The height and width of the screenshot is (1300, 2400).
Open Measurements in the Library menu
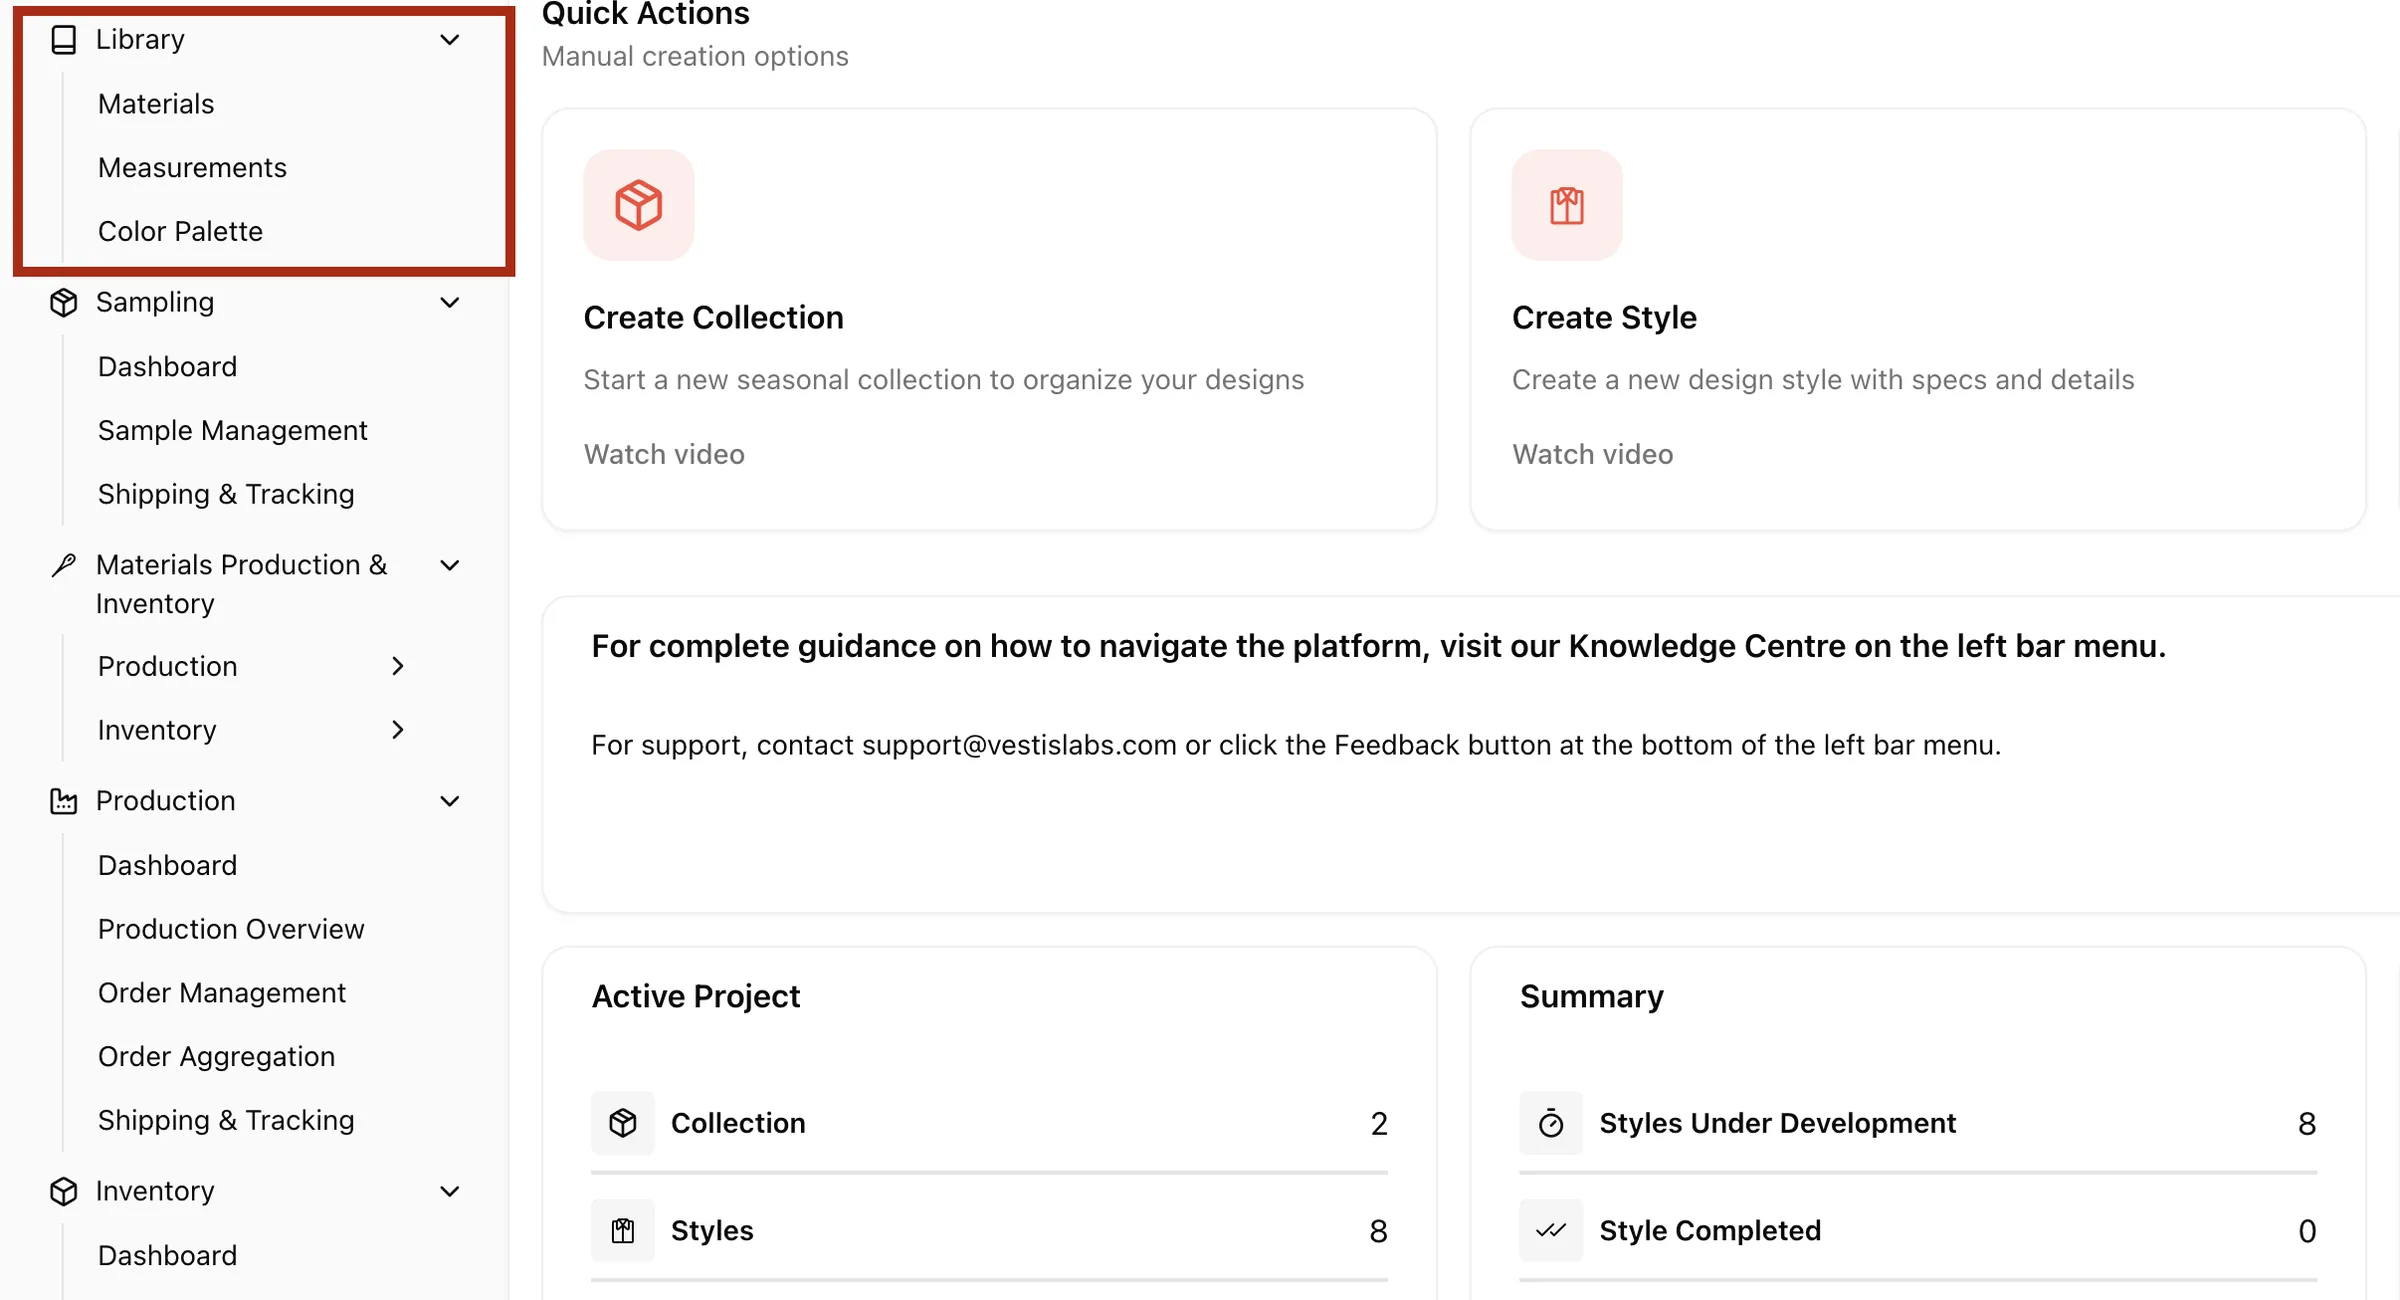pos(192,168)
